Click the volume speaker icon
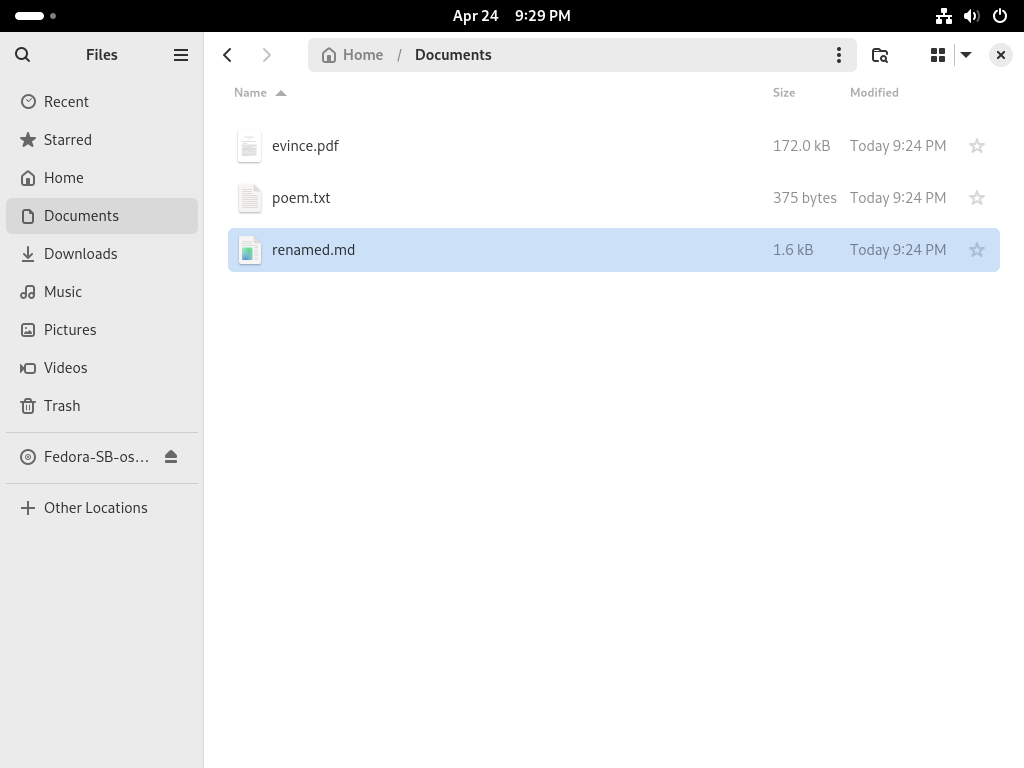Screen dimensions: 1024x768 [x=971, y=16]
